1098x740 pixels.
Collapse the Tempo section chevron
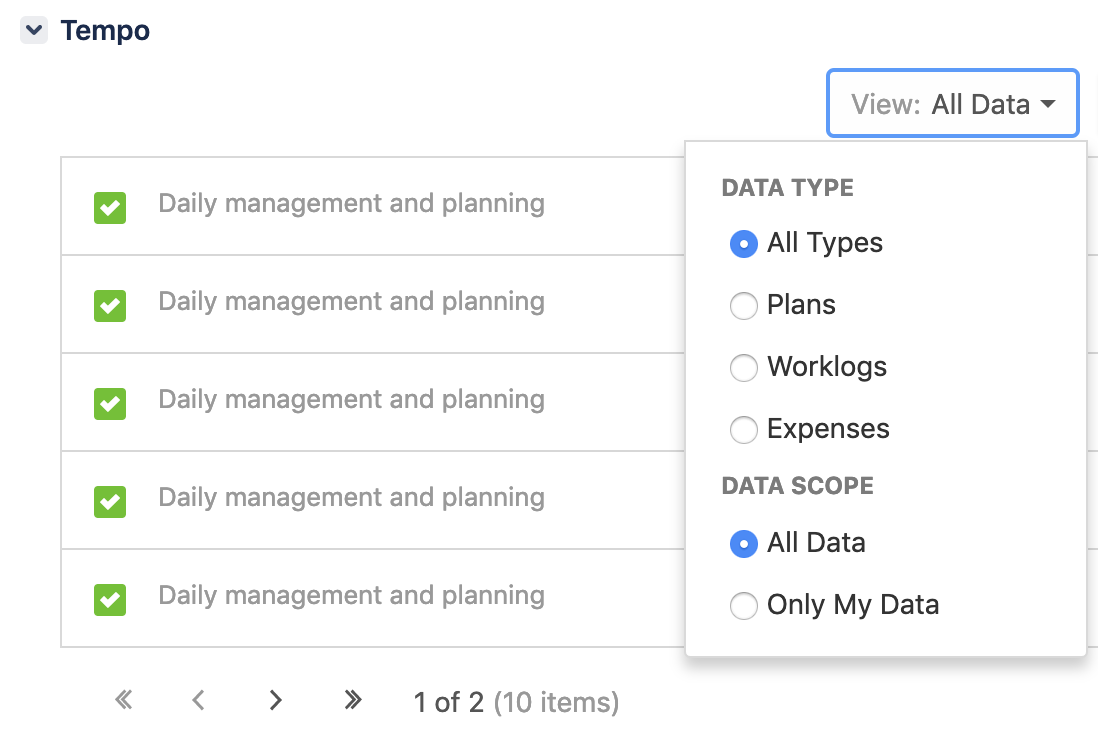click(33, 30)
